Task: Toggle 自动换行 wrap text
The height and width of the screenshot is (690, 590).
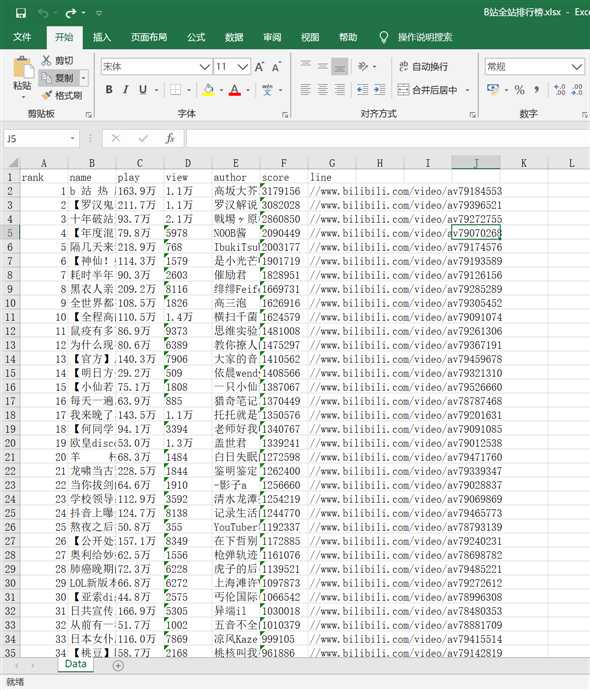Action: [423, 66]
